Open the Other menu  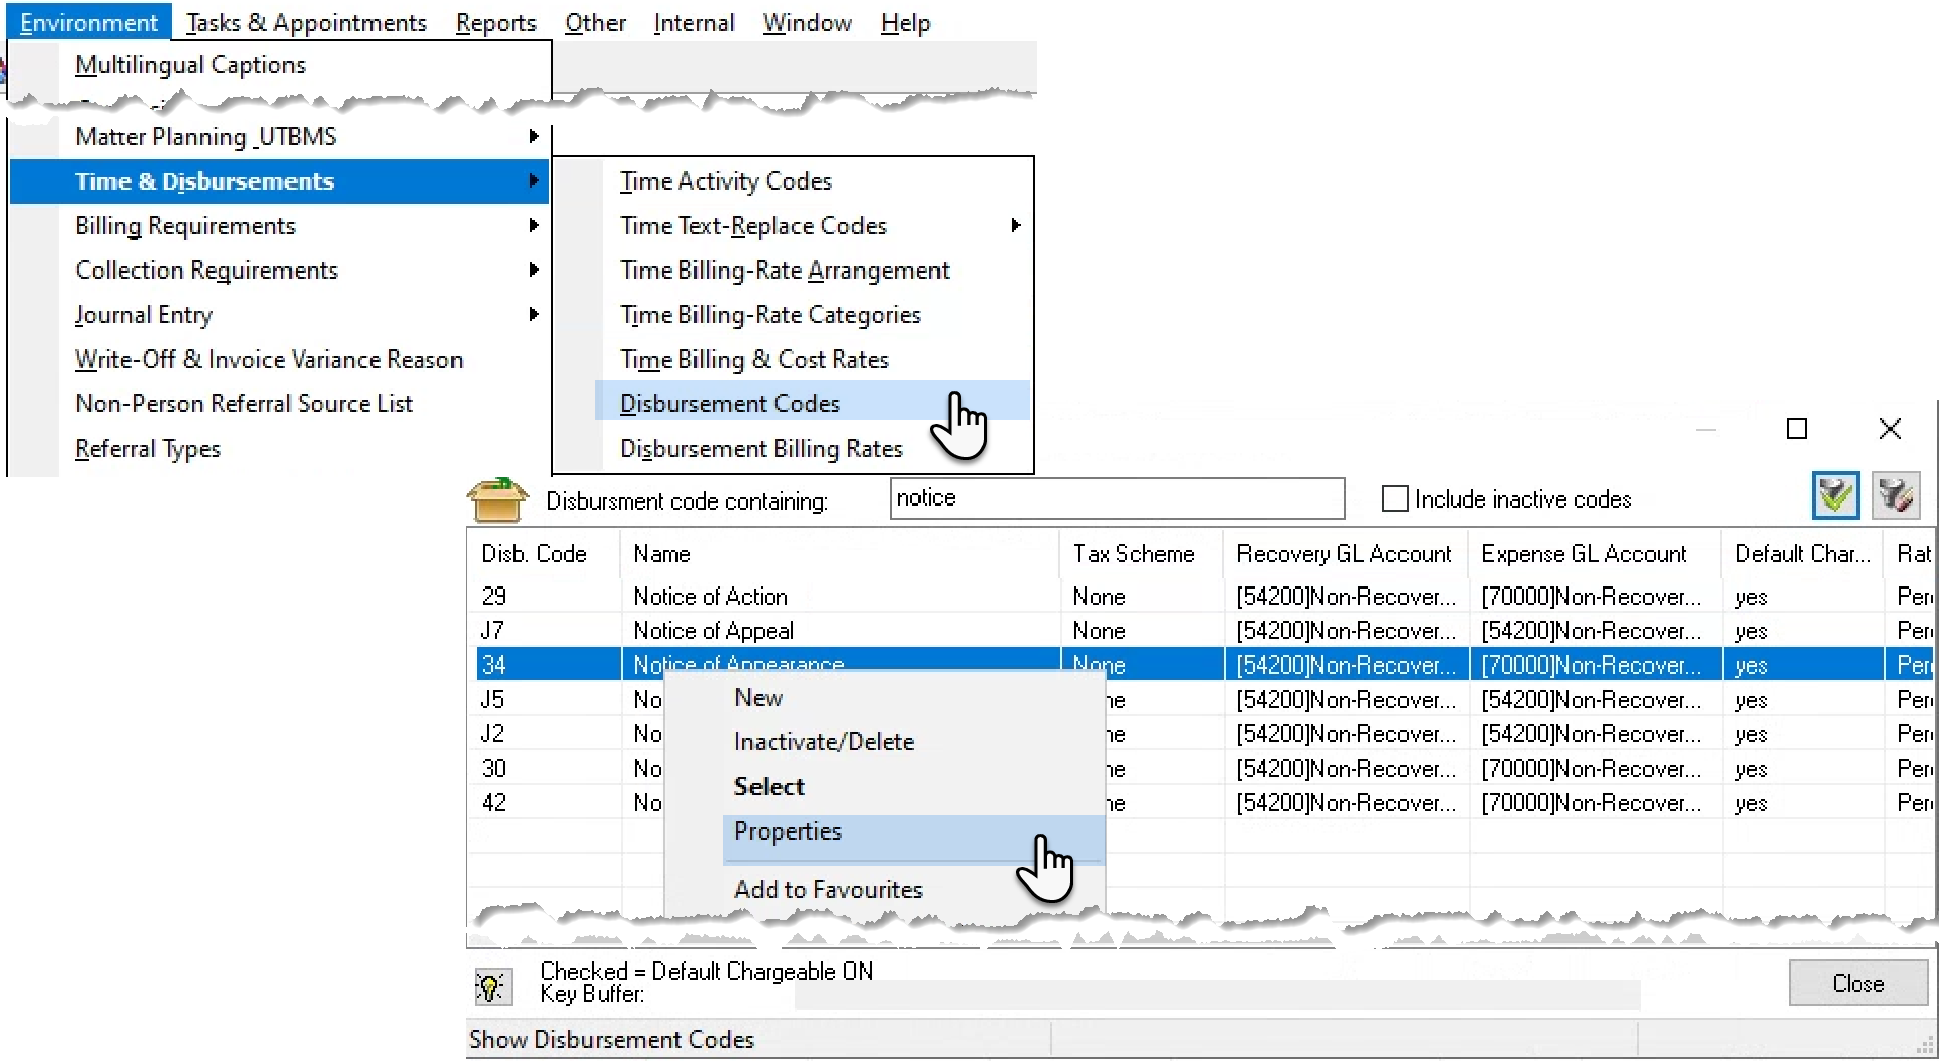coord(595,22)
